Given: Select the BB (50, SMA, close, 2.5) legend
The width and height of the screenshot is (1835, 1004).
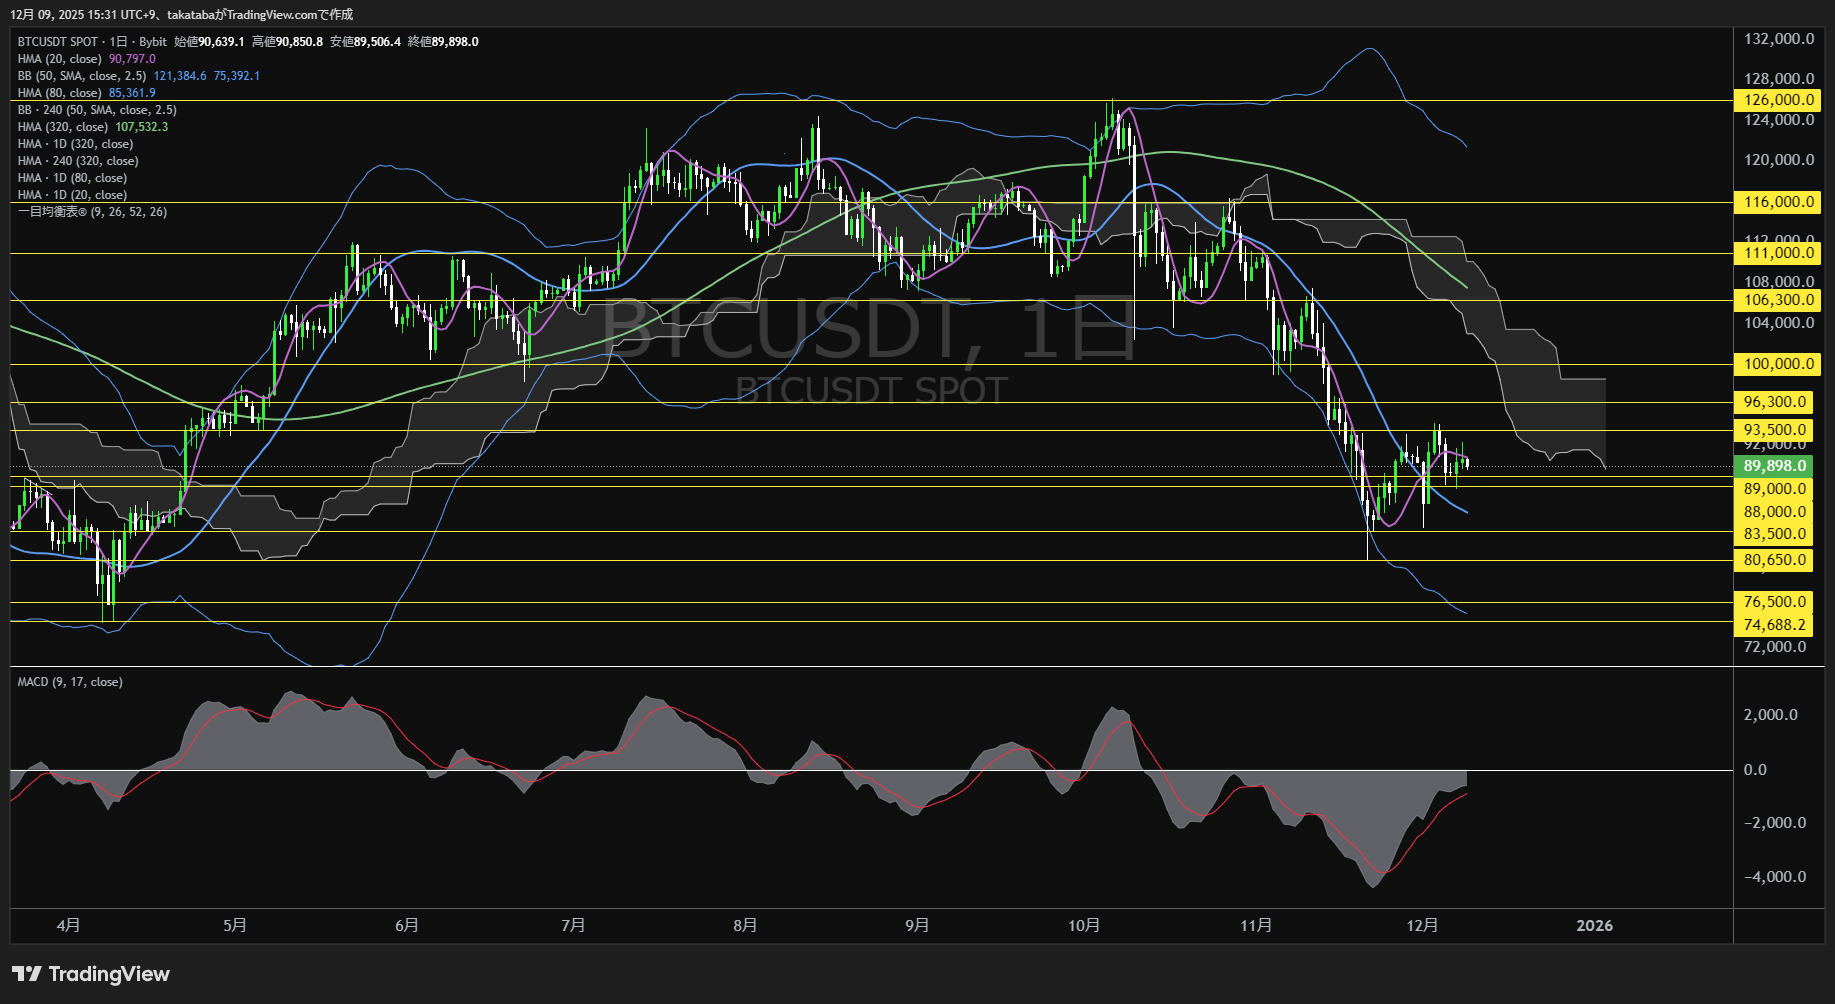Looking at the screenshot, I should [81, 76].
